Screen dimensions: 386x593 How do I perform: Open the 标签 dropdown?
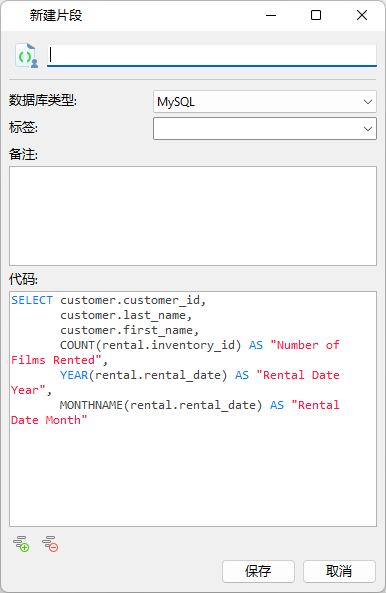click(265, 129)
